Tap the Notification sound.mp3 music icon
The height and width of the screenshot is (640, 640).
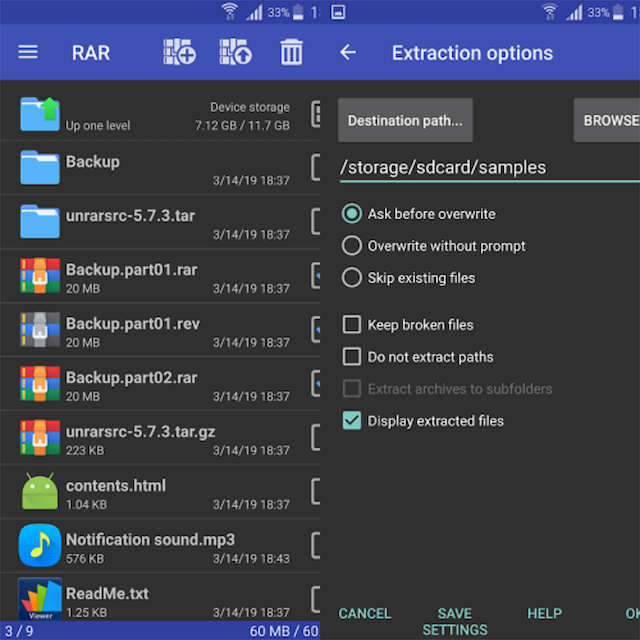[x=40, y=545]
